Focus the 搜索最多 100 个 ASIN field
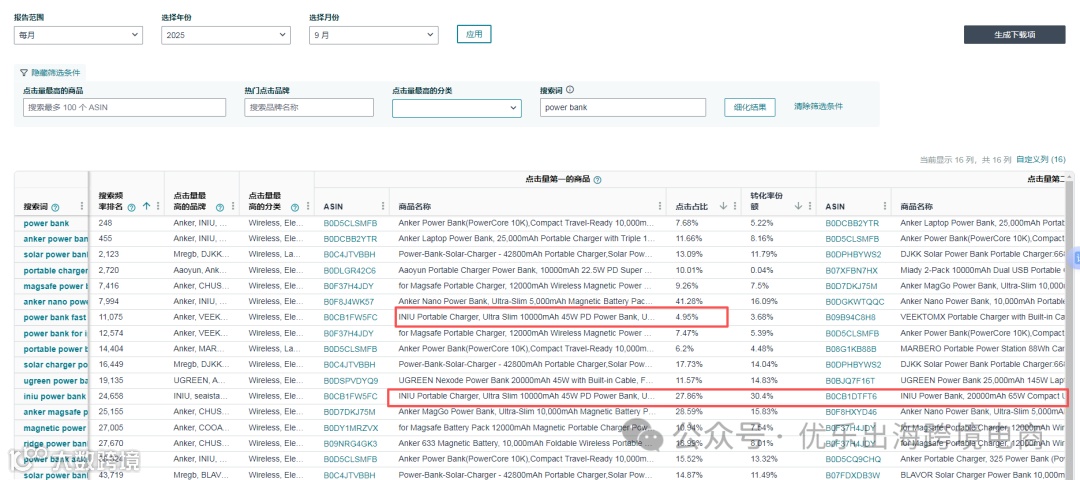Screen dimensions: 1080x480 point(124,107)
